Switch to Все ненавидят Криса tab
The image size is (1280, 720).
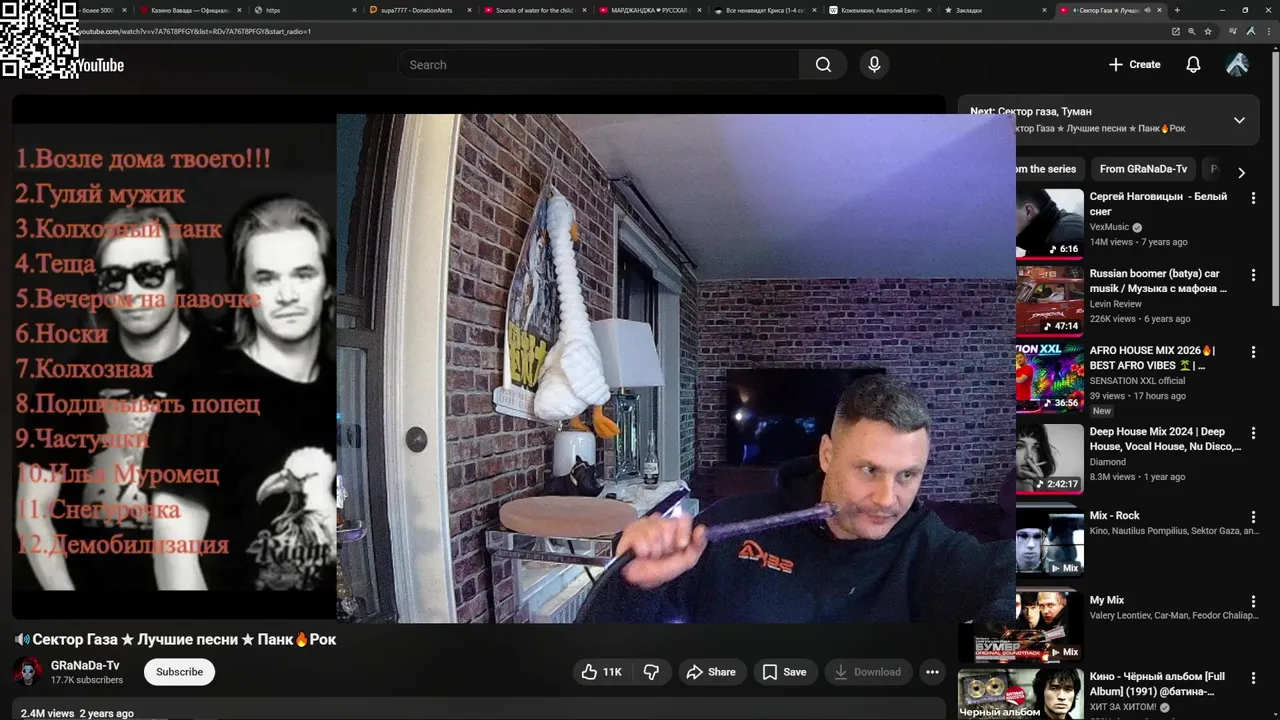[x=765, y=10]
